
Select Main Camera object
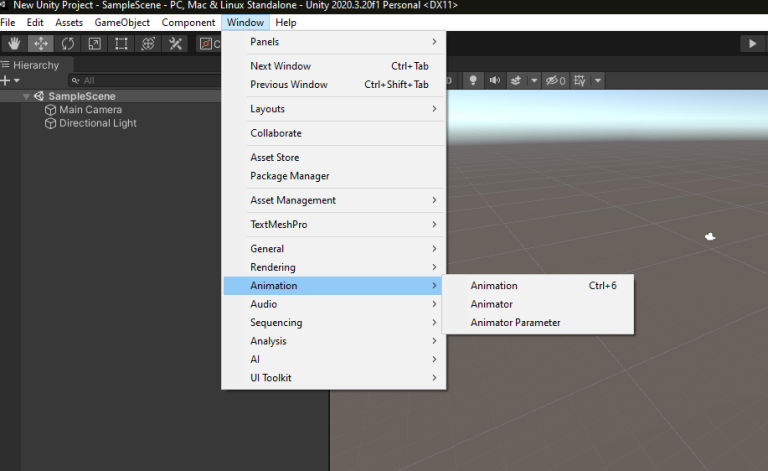pos(90,110)
